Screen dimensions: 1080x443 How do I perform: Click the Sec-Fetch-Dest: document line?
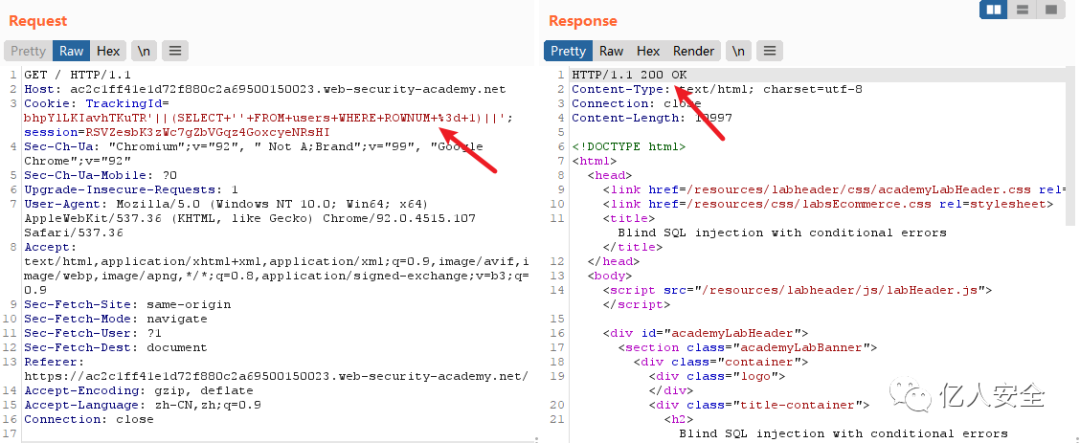(116, 348)
